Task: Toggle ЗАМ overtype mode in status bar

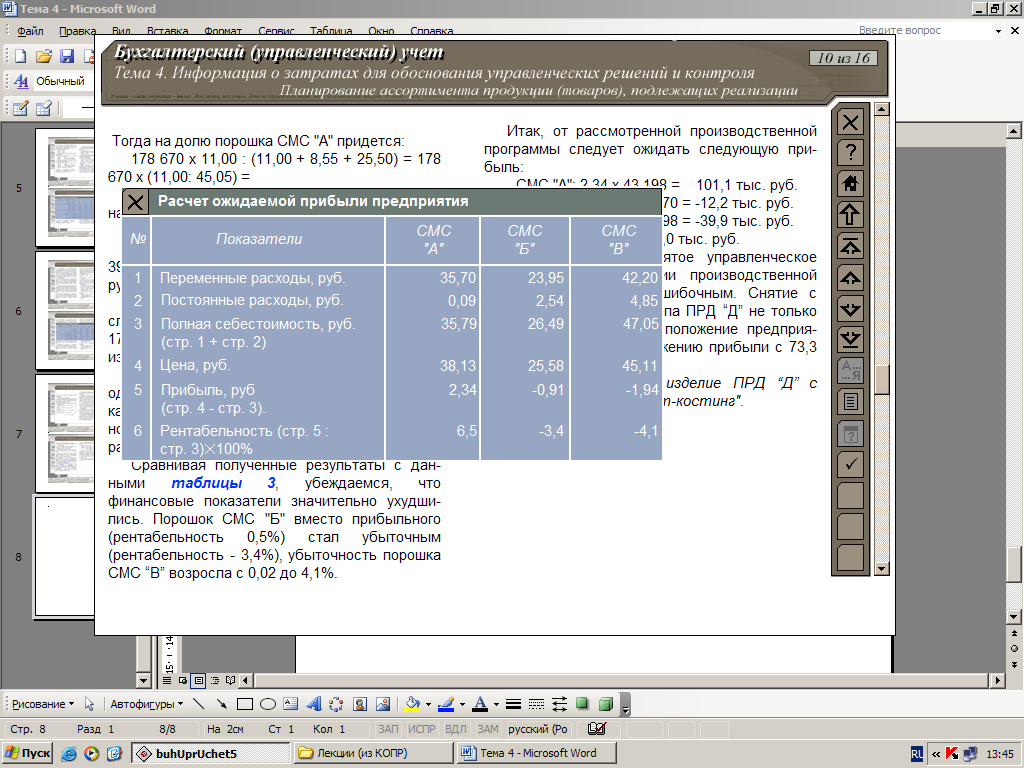Action: point(488,729)
